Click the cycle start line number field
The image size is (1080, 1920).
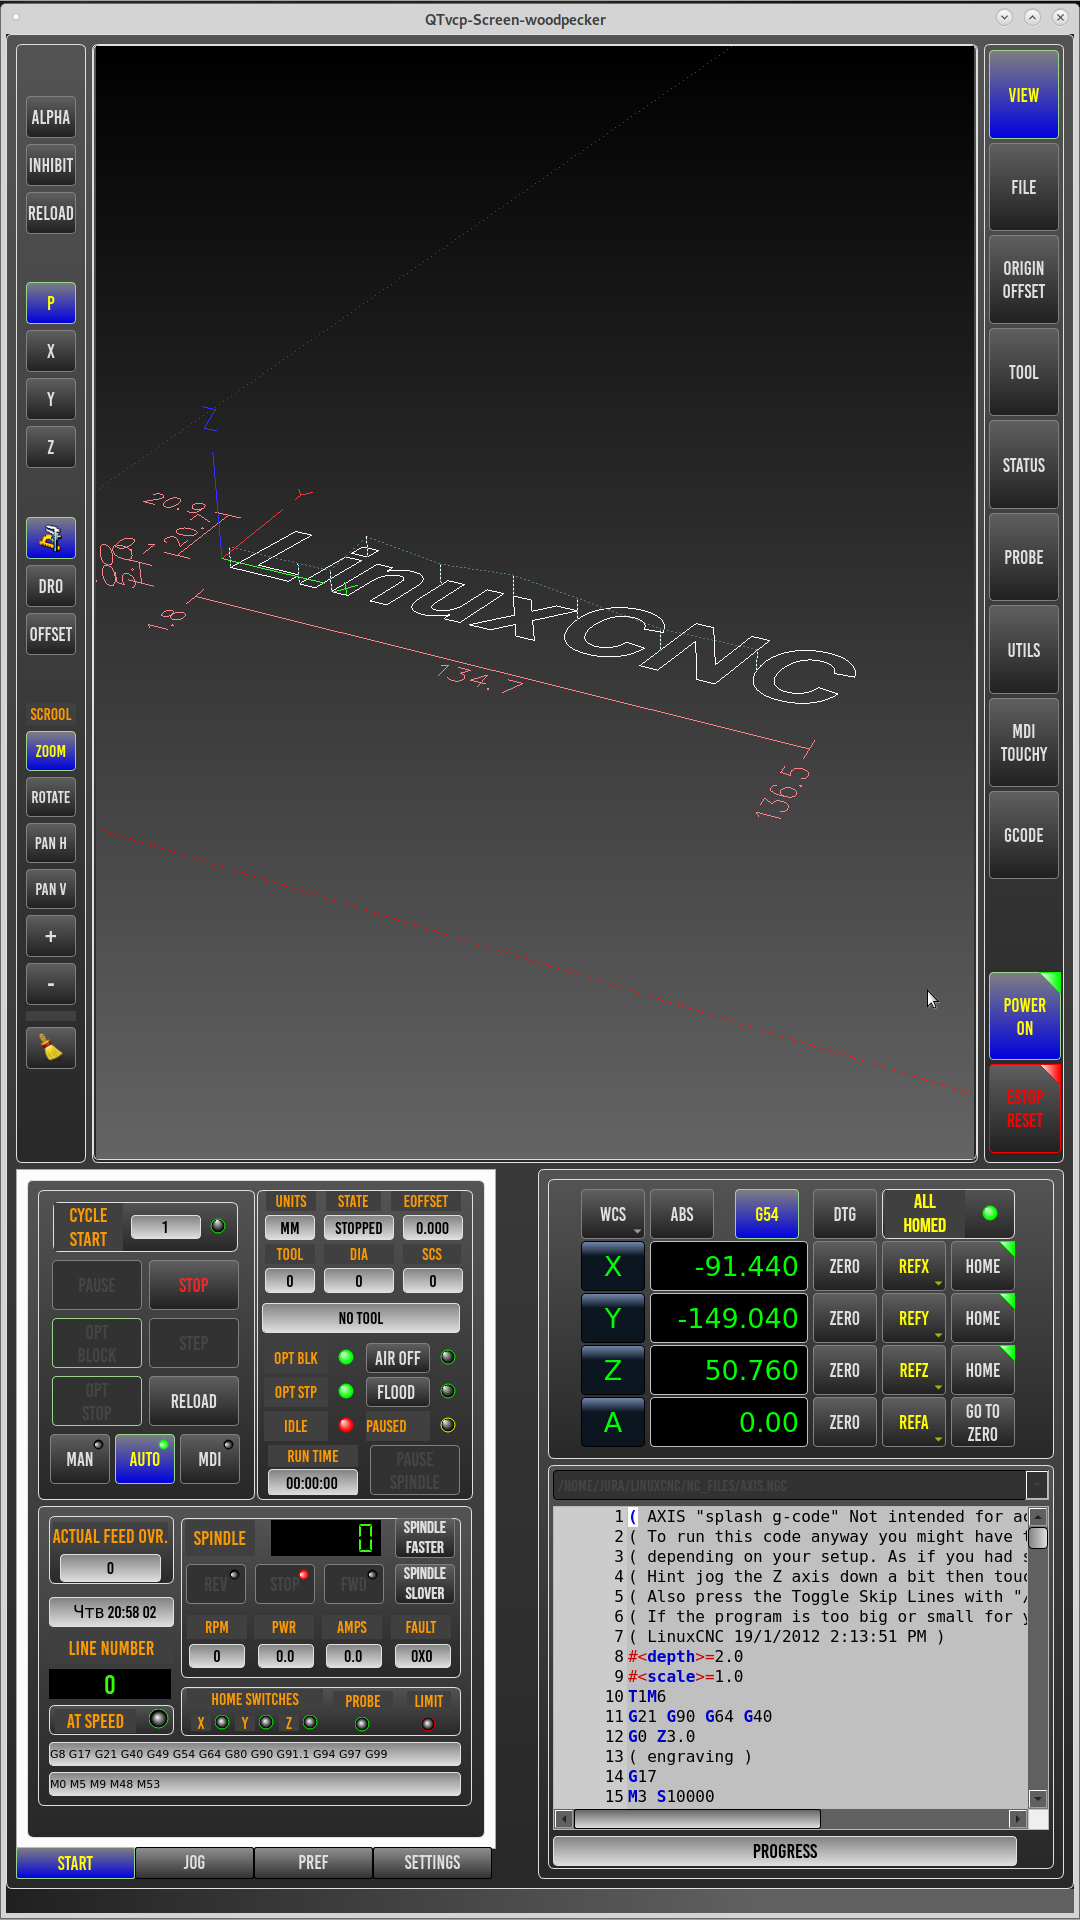(x=165, y=1227)
